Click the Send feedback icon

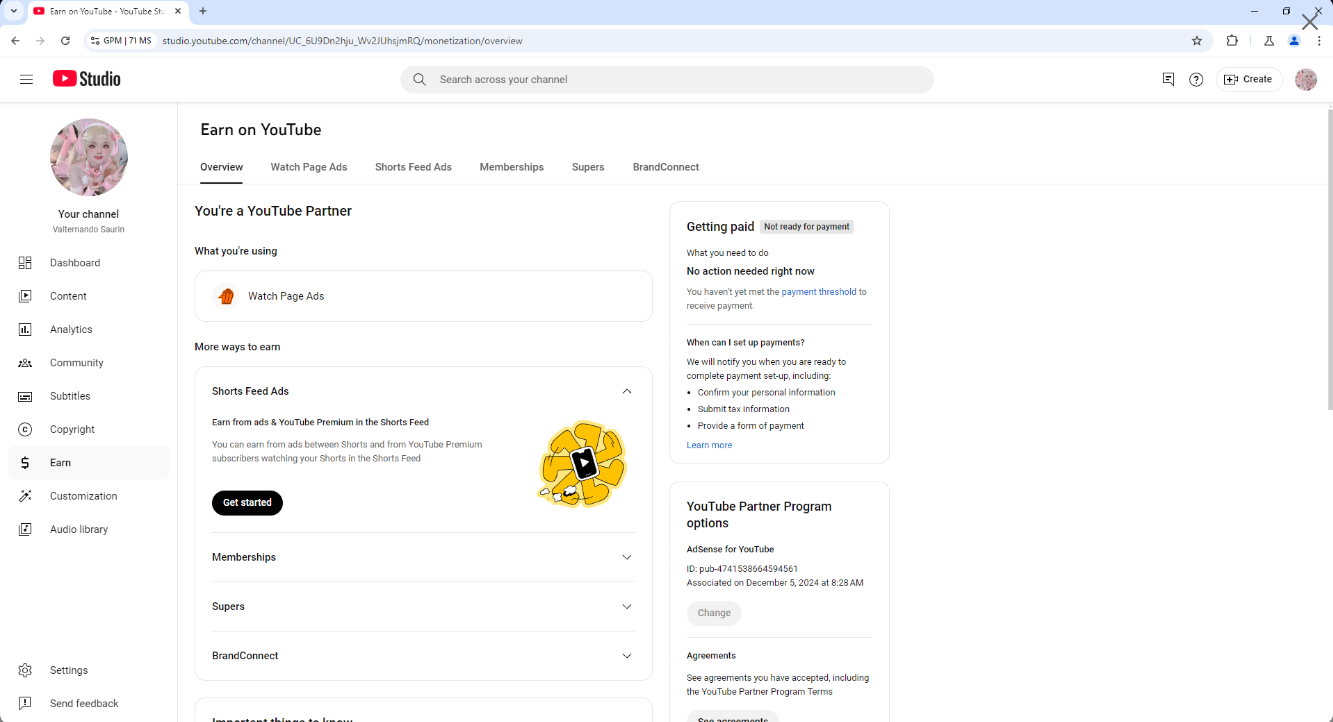(25, 703)
